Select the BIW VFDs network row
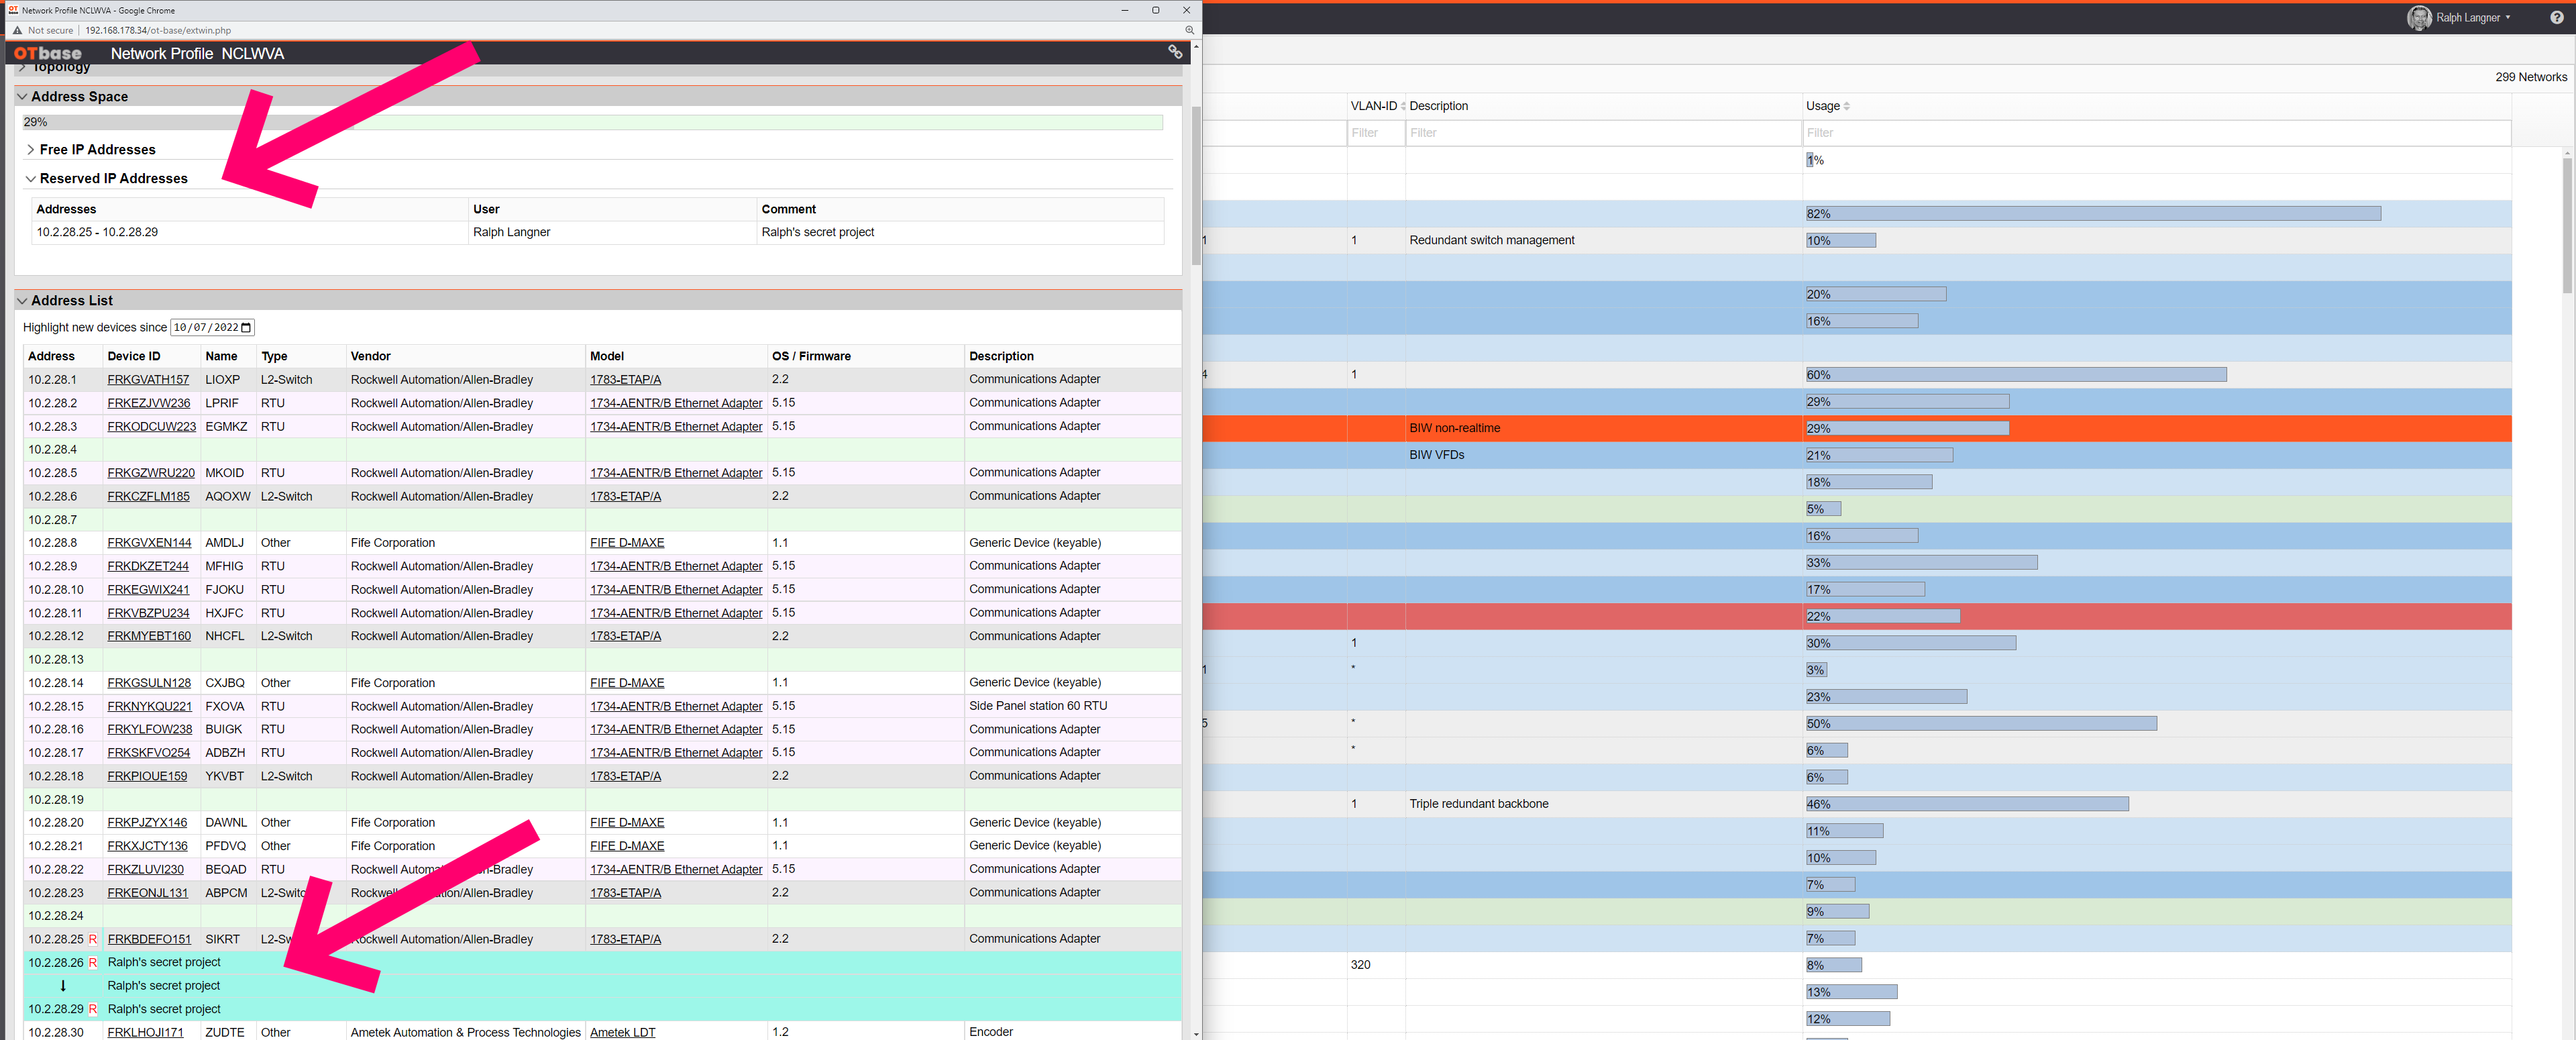 tap(1857, 455)
